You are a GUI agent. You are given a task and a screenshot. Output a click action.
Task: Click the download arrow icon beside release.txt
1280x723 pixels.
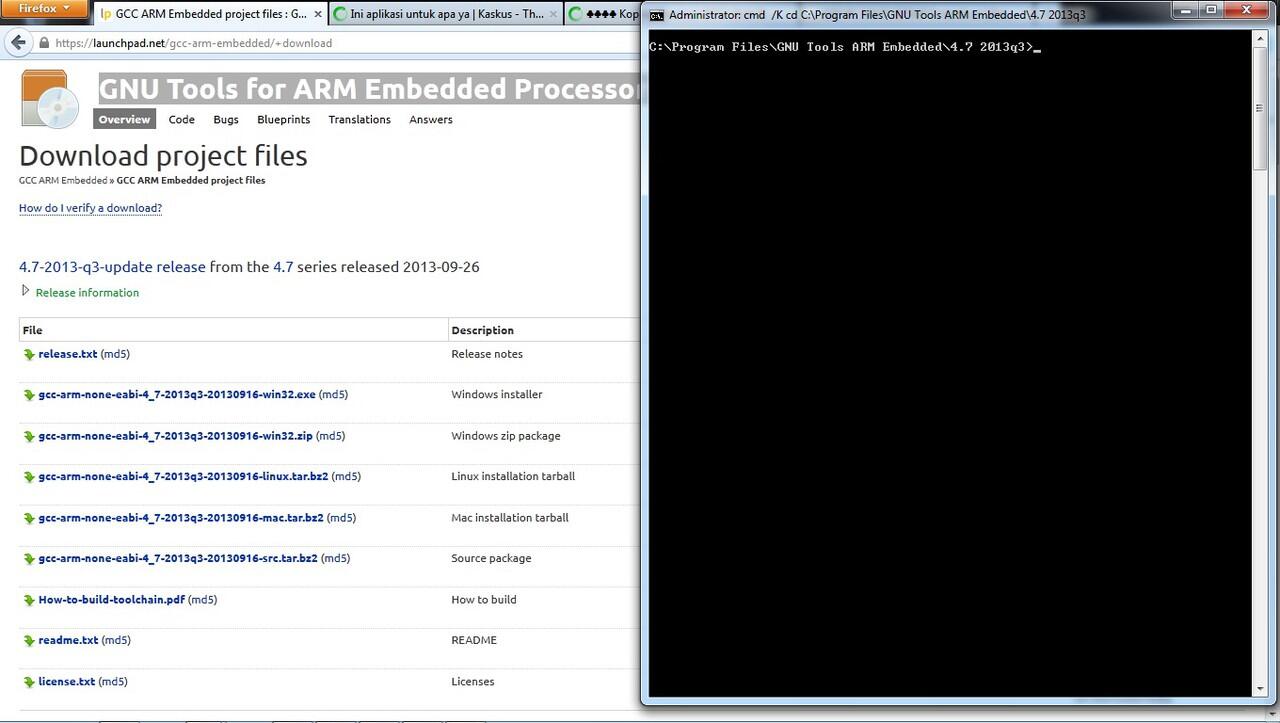click(29, 354)
